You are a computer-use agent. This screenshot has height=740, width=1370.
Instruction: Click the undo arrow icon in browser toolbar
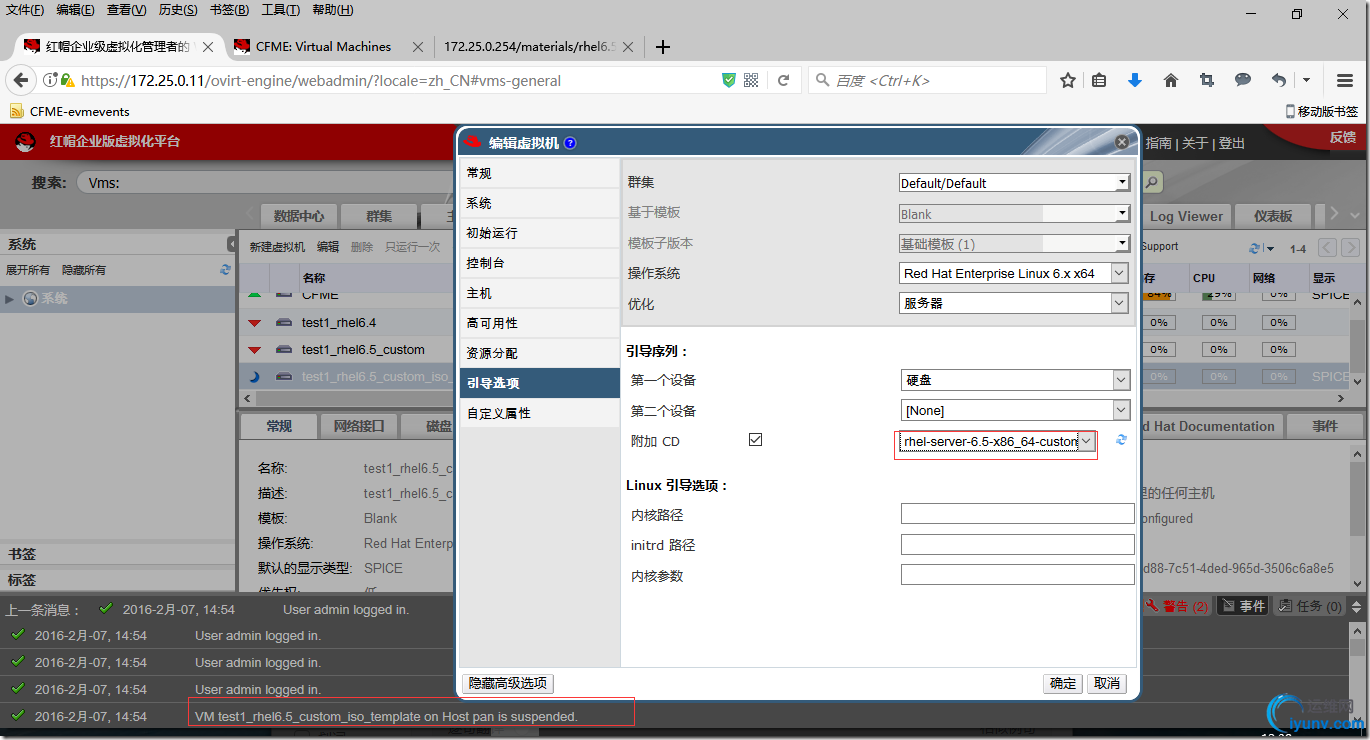click(x=1279, y=80)
